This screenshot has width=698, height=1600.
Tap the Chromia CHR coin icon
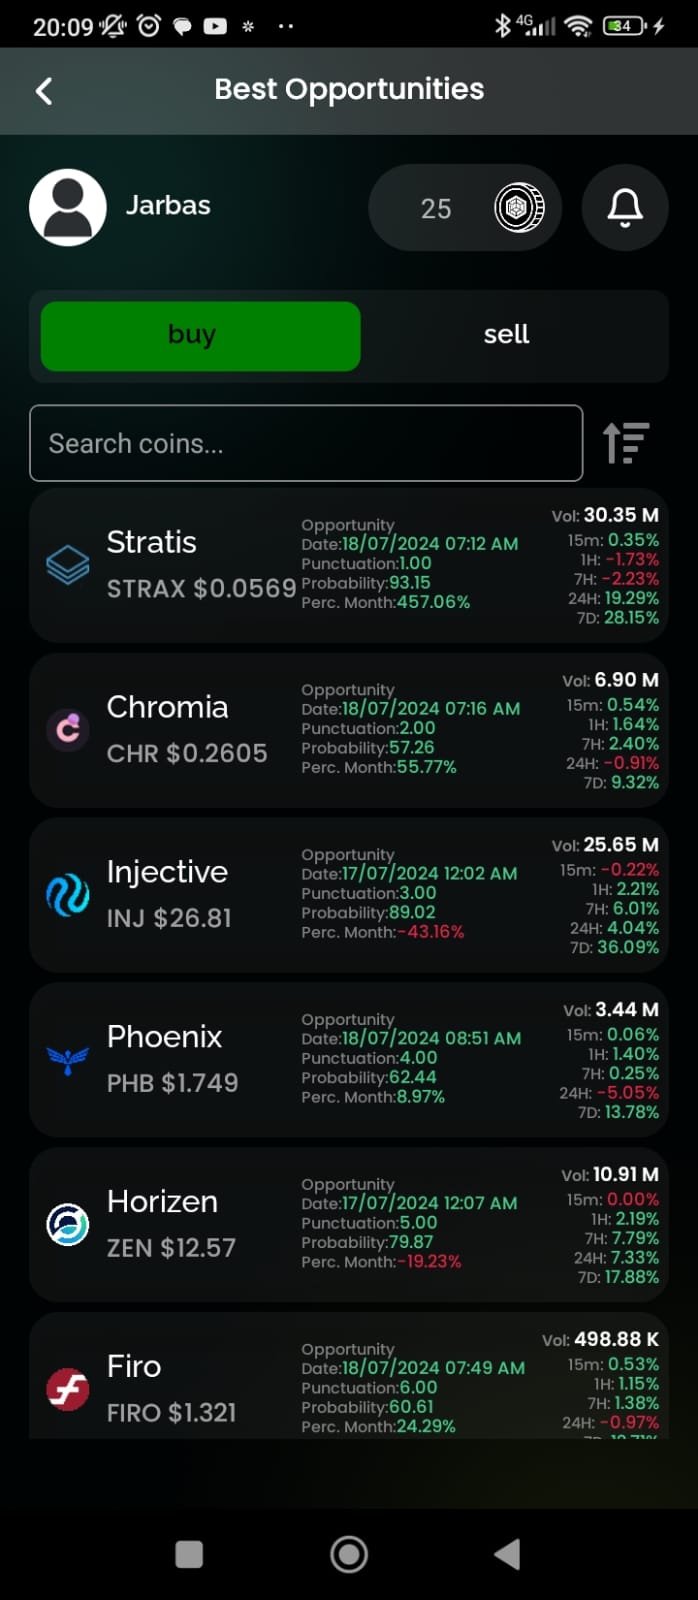[x=67, y=730]
